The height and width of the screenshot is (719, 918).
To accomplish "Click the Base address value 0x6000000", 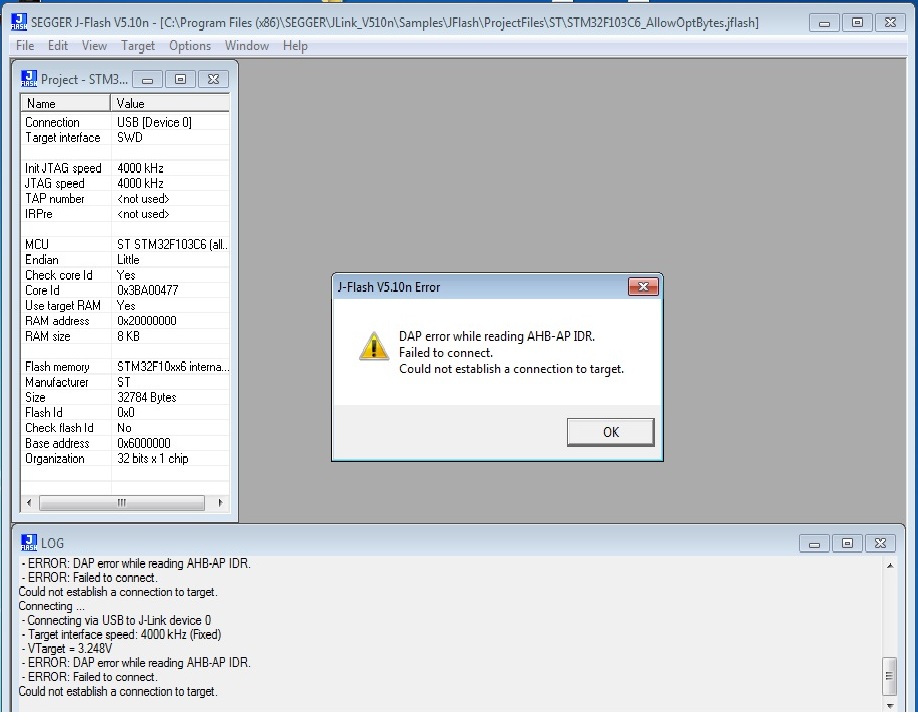I will [x=143, y=443].
